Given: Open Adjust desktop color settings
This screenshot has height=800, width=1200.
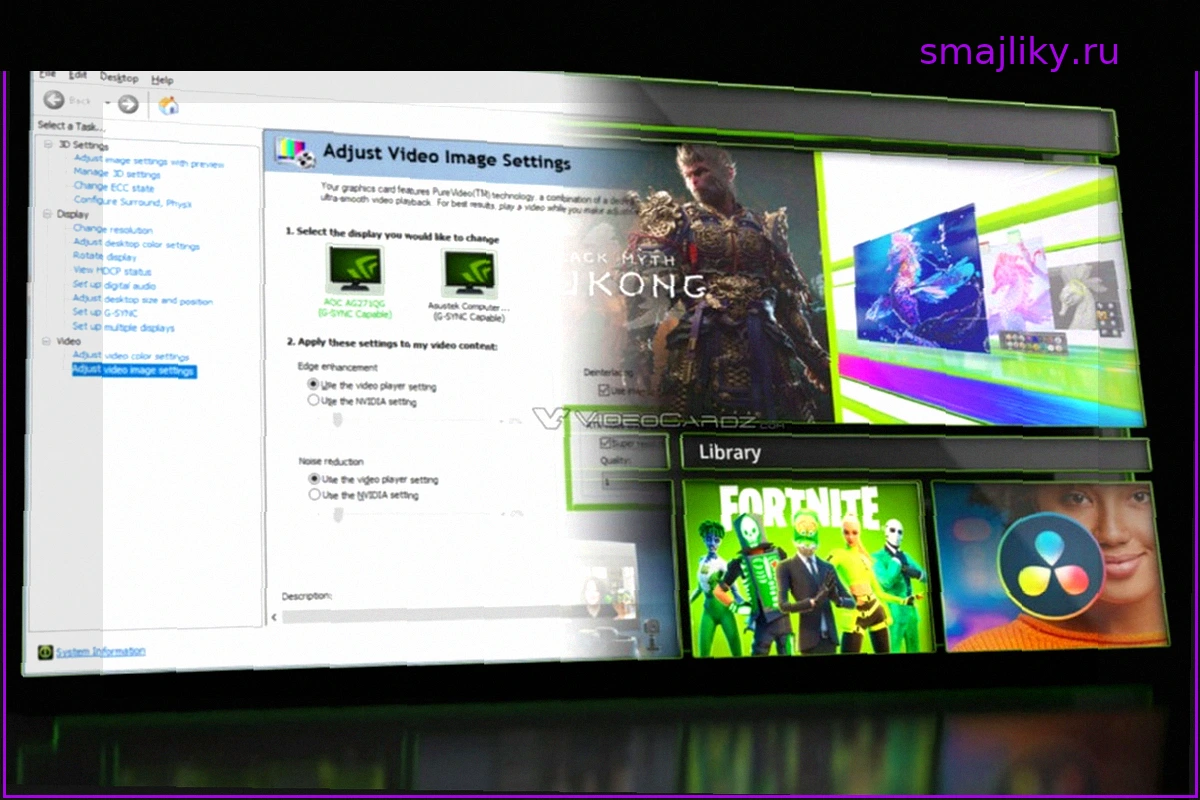Looking at the screenshot, I should pyautogui.click(x=137, y=244).
